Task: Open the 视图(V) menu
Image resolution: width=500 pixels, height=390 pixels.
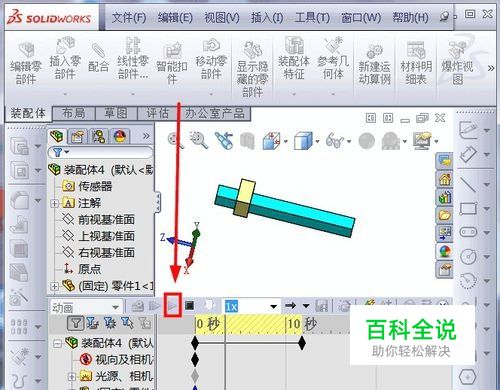Action: point(222,17)
